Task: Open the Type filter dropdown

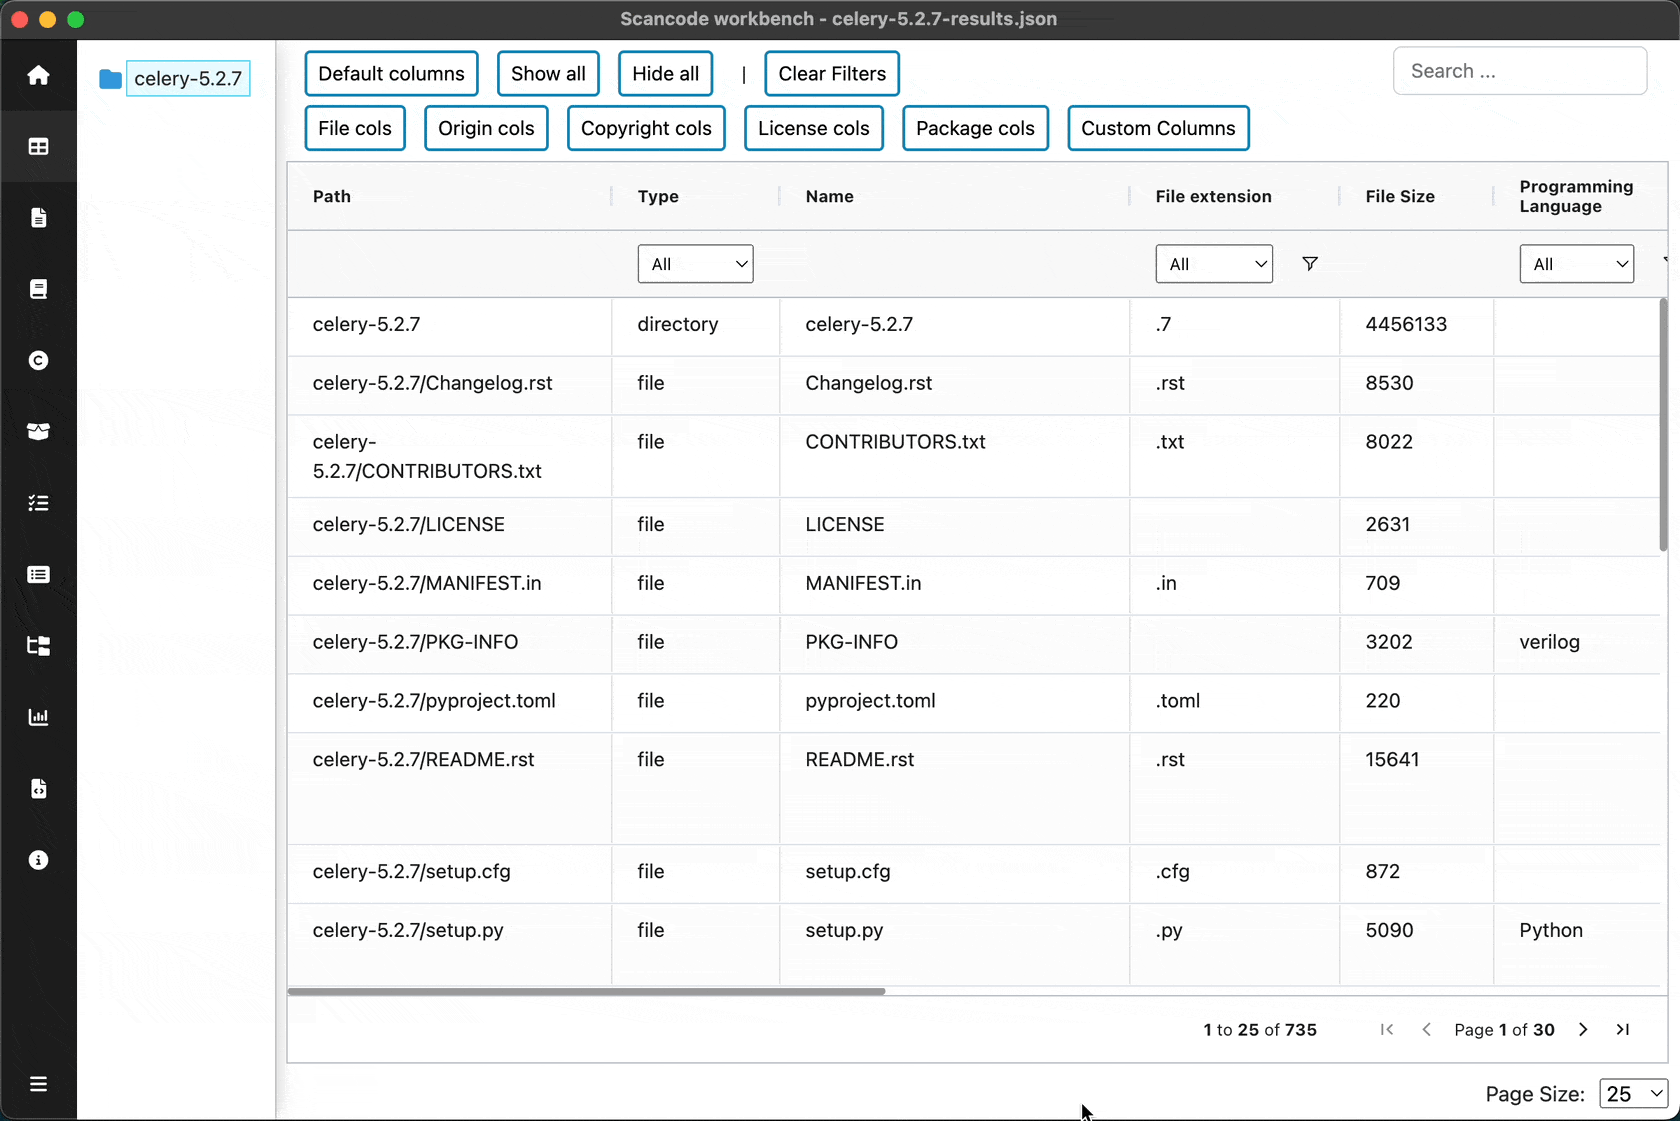Action: pyautogui.click(x=695, y=264)
